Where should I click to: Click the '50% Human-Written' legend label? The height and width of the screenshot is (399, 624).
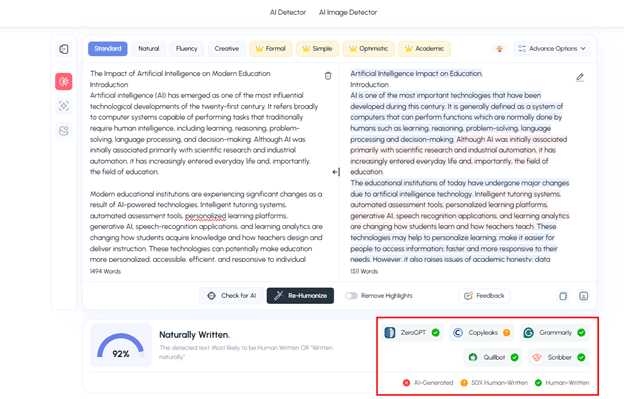pyautogui.click(x=499, y=383)
